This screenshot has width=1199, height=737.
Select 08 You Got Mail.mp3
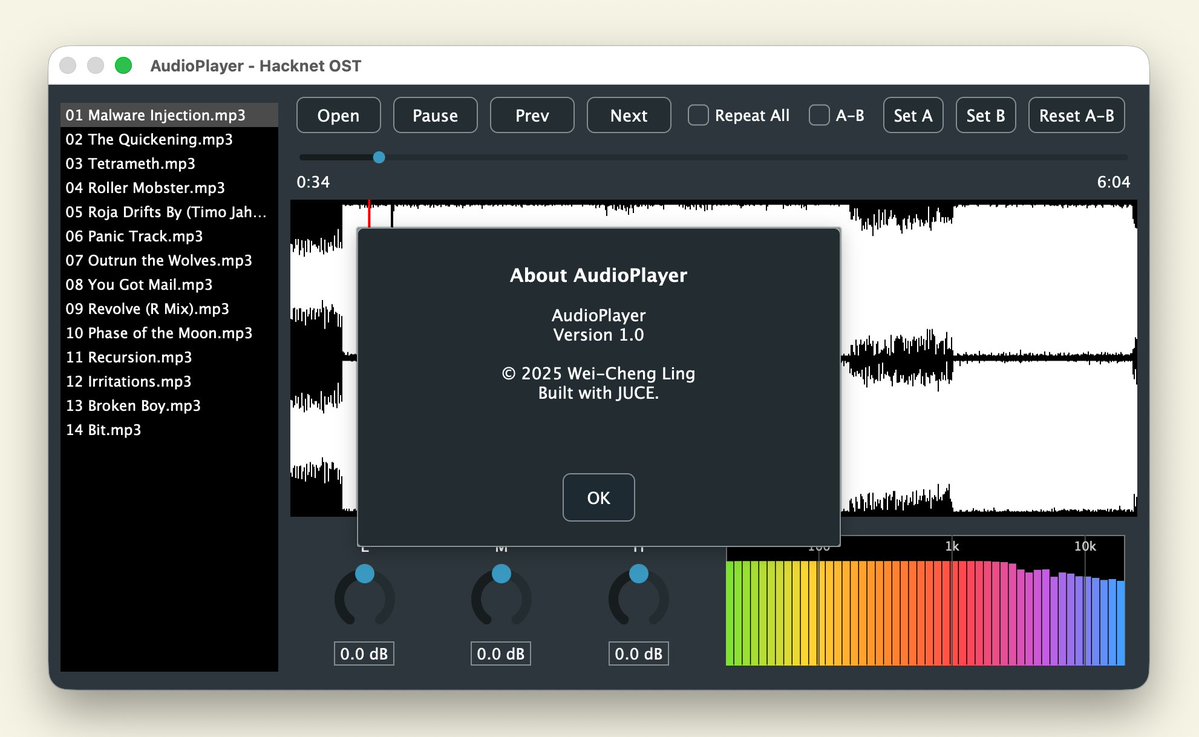tap(169, 284)
